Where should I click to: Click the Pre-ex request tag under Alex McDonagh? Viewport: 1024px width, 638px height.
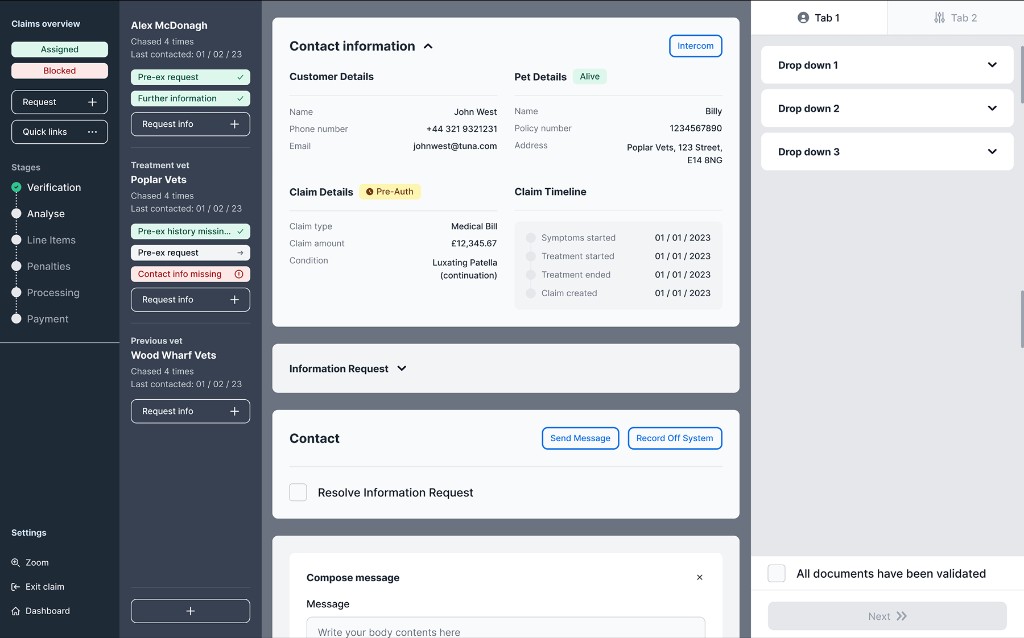pos(190,77)
